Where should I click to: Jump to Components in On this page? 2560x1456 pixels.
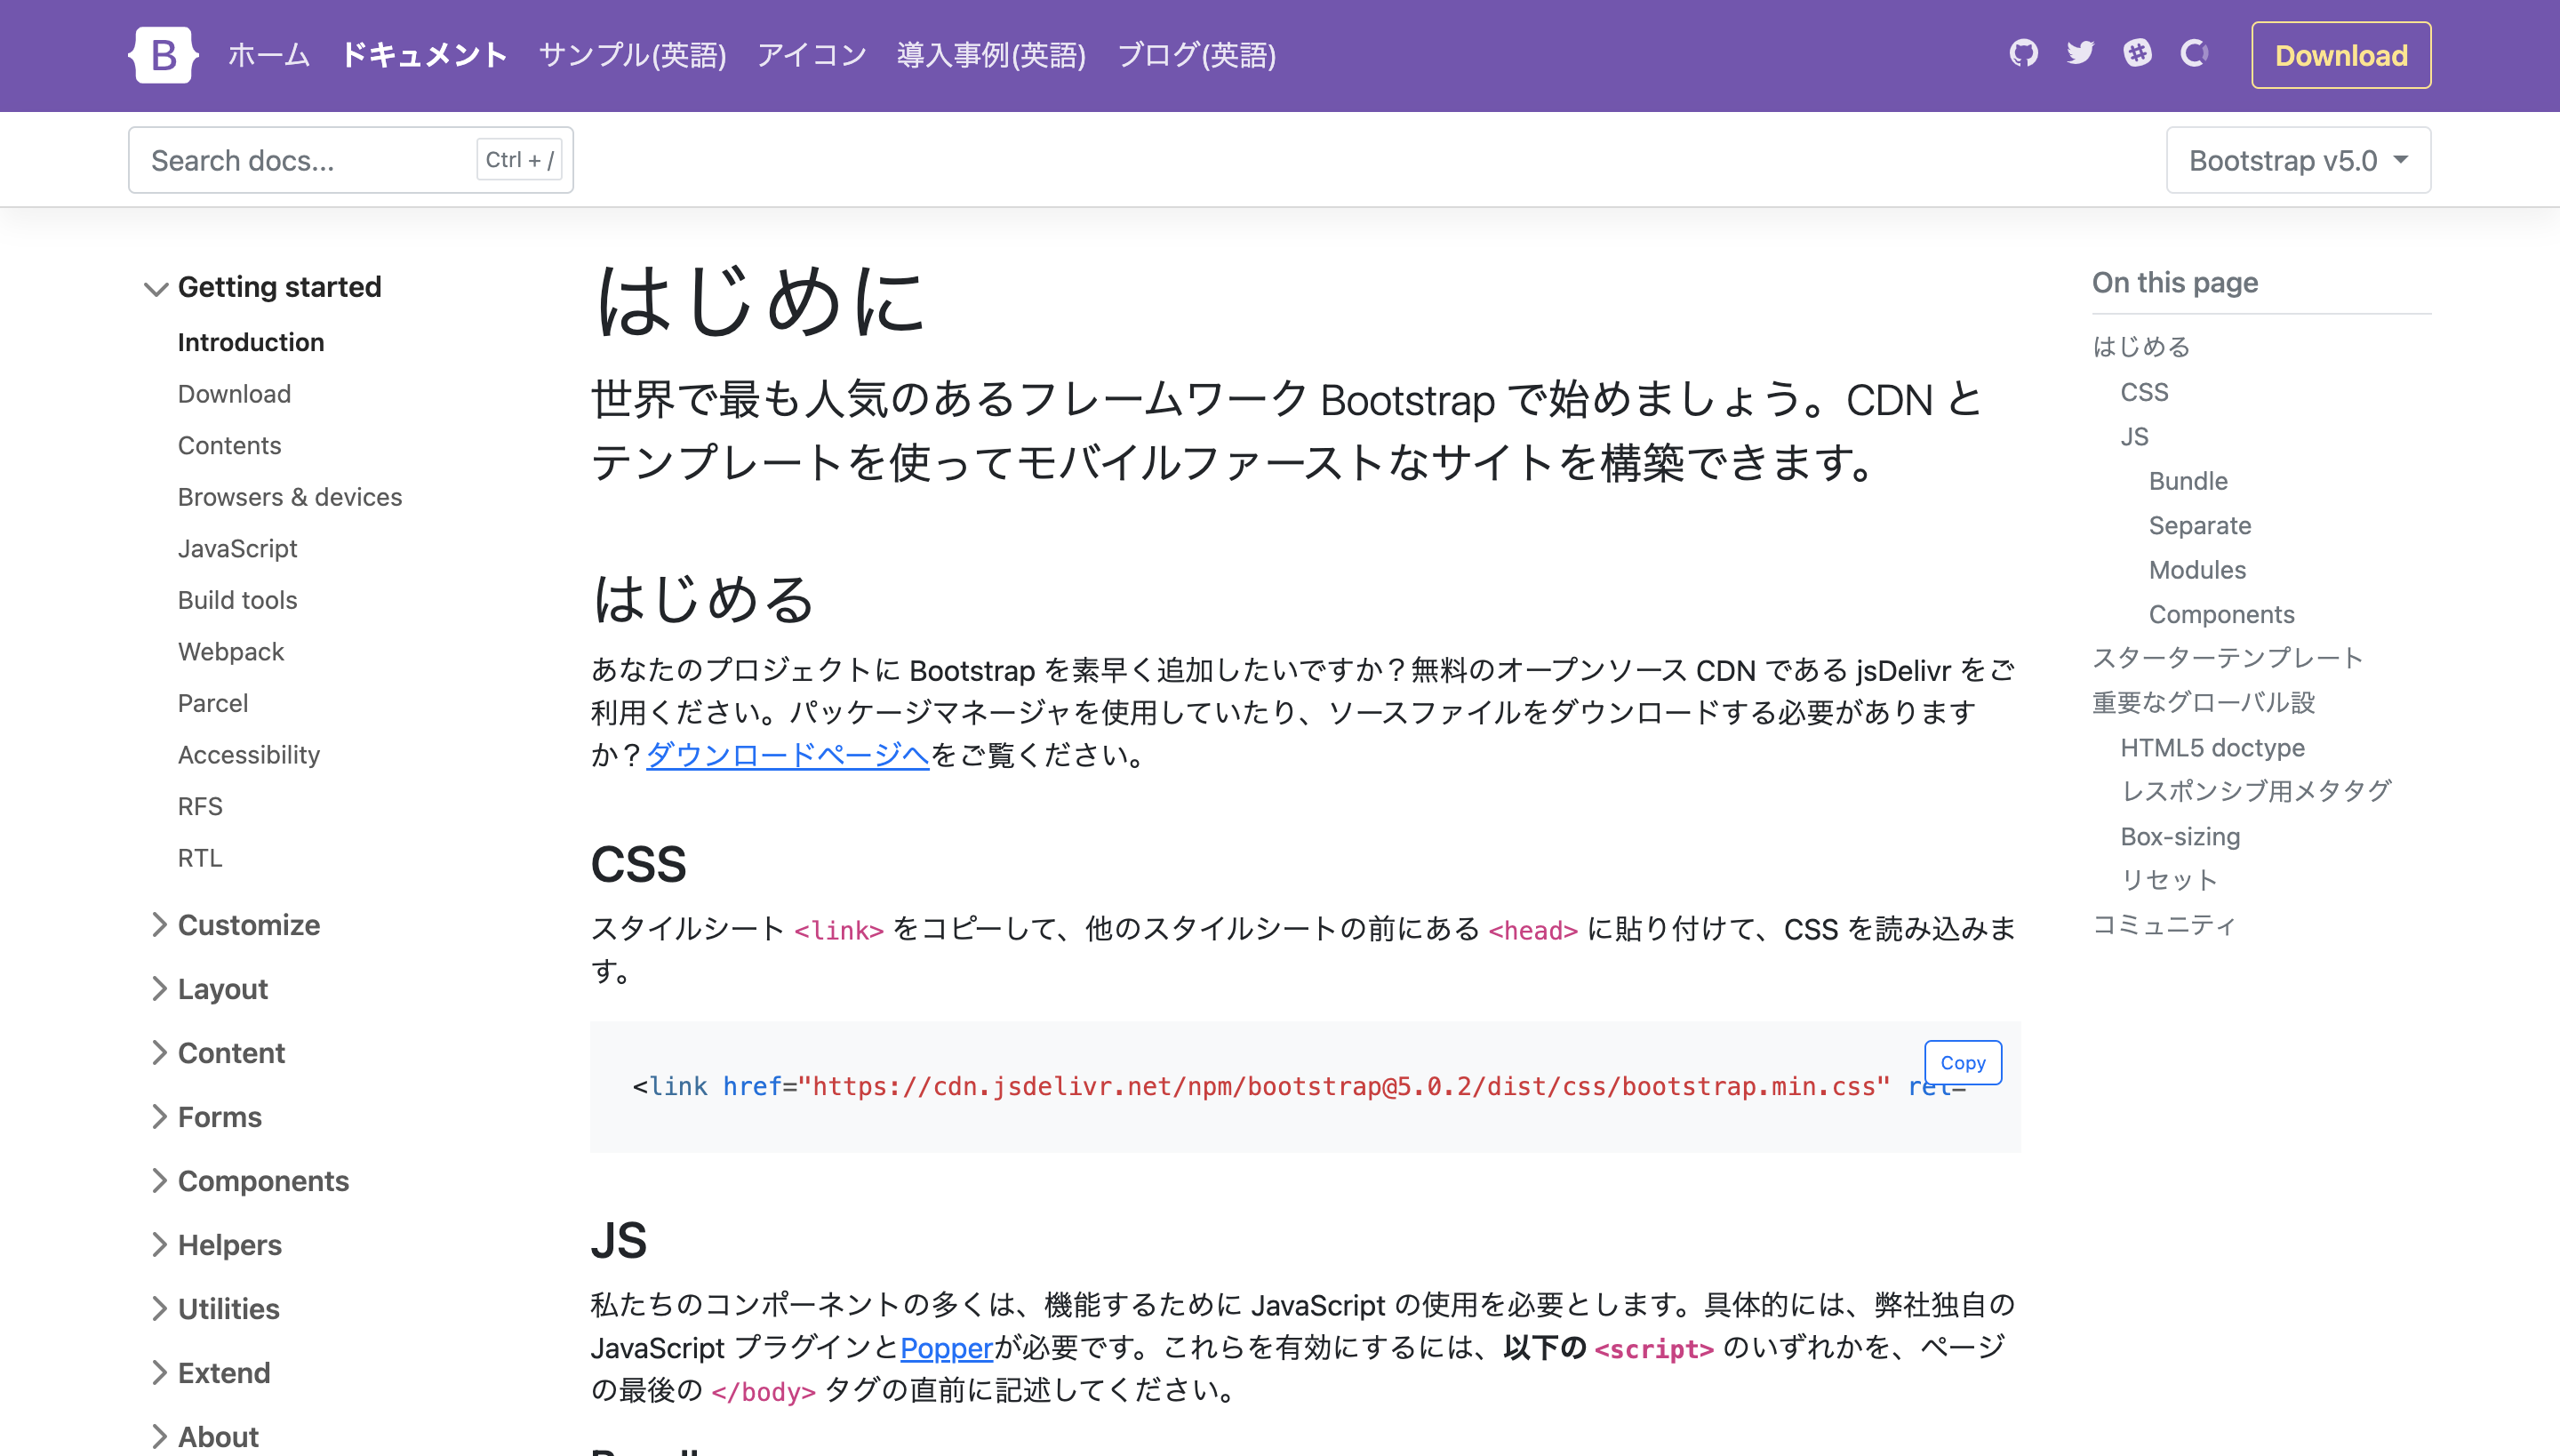2221,614
